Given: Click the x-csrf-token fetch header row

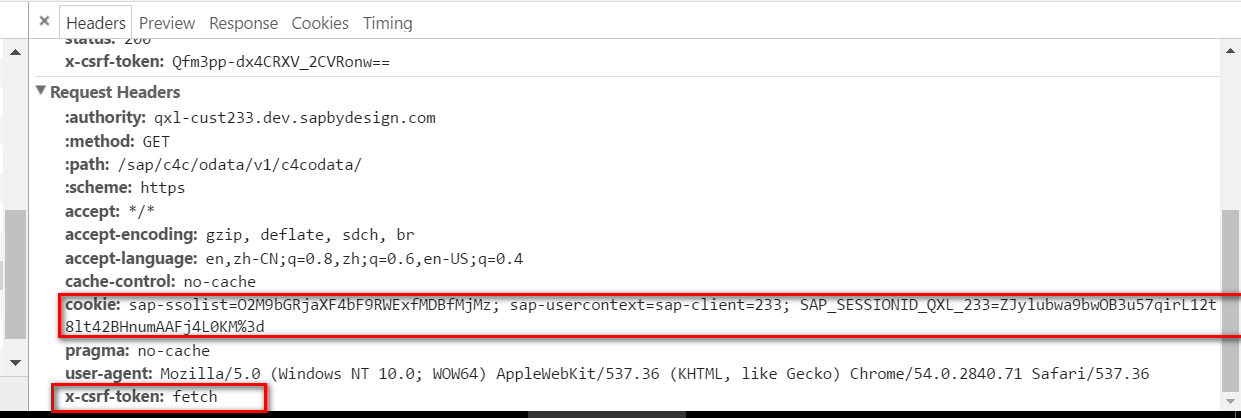Looking at the screenshot, I should 141,397.
